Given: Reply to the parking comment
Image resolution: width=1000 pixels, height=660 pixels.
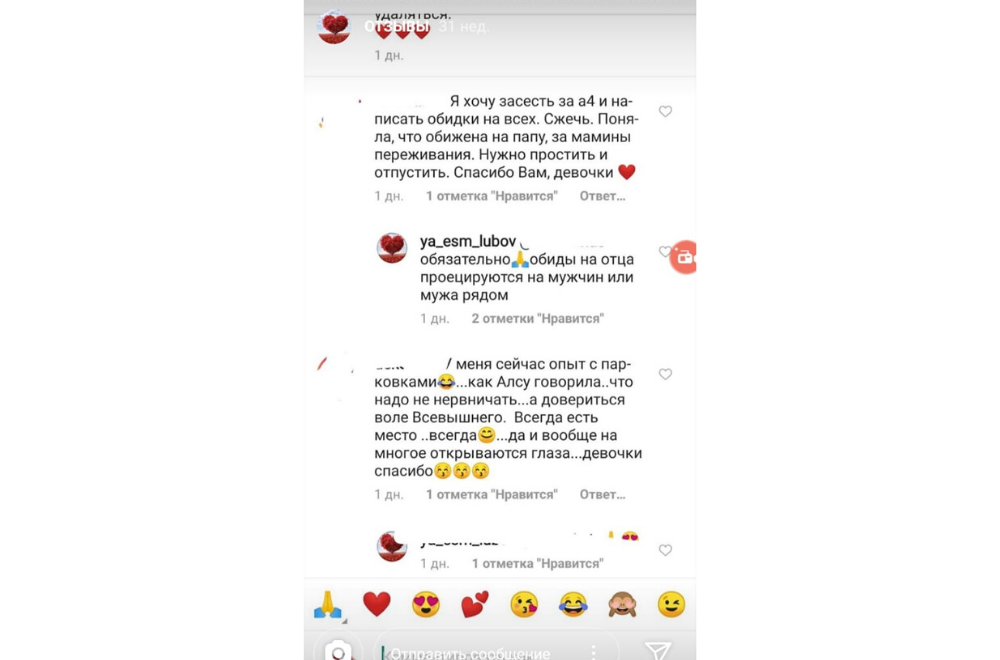Looking at the screenshot, I should click(x=602, y=495).
